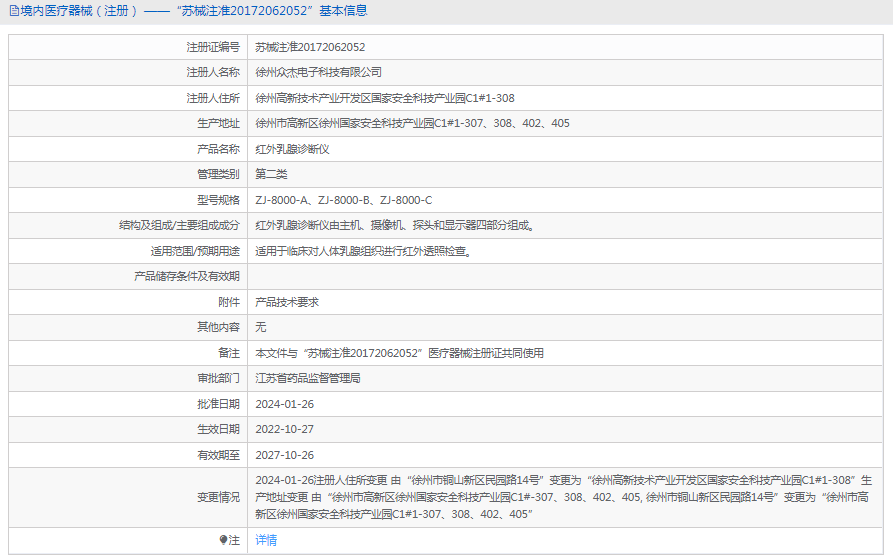
Task: Click the 审批部门 label
Action: [219, 378]
